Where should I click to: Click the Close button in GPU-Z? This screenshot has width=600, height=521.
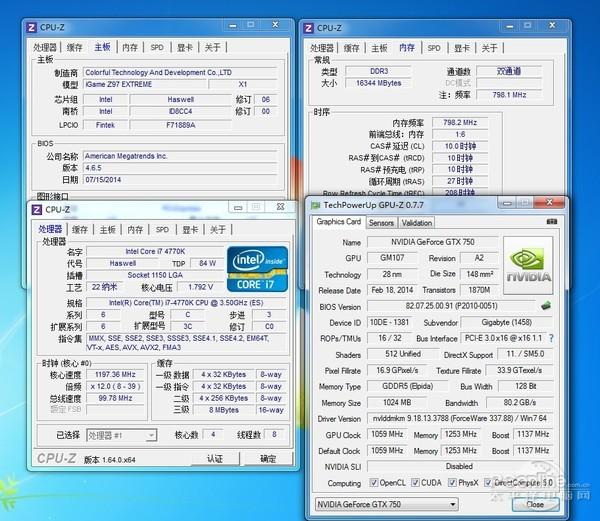tap(535, 504)
